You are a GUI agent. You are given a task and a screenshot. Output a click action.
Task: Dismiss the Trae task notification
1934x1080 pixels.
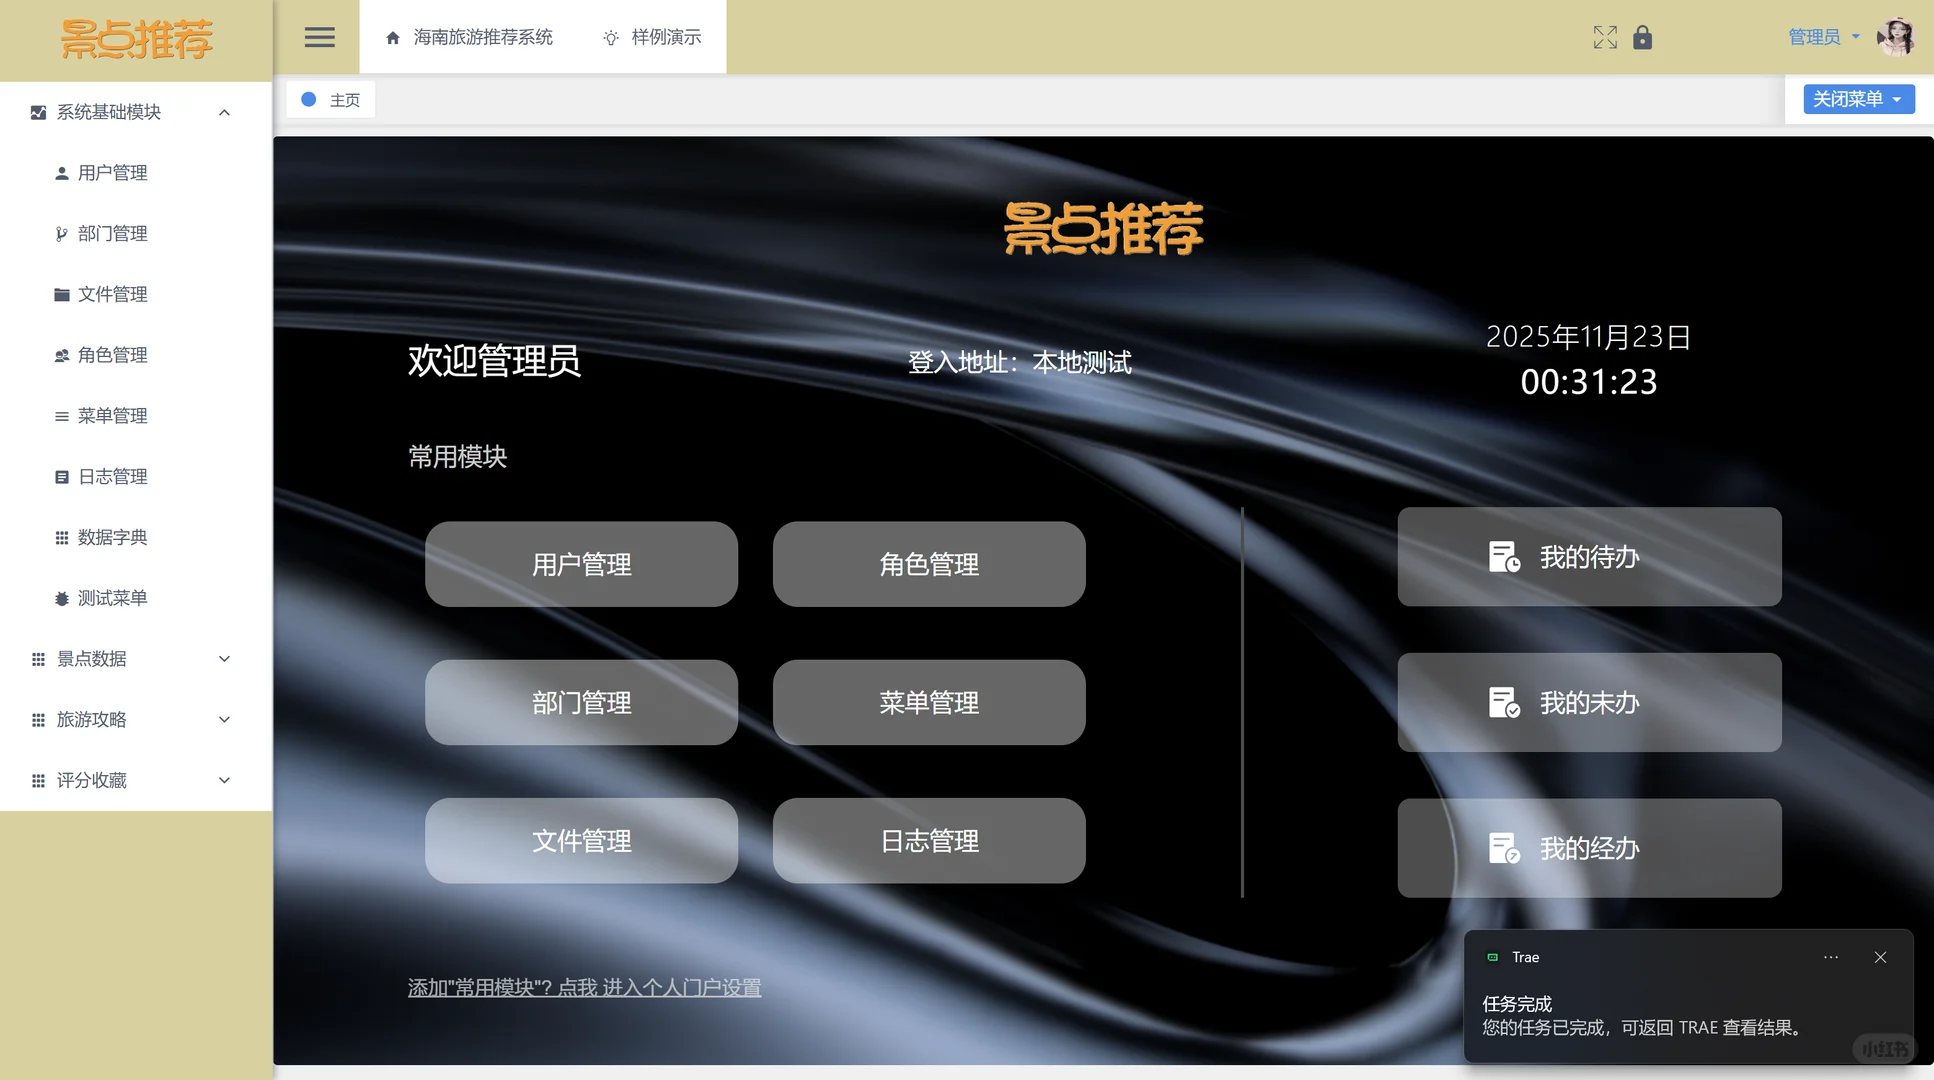point(1879,957)
